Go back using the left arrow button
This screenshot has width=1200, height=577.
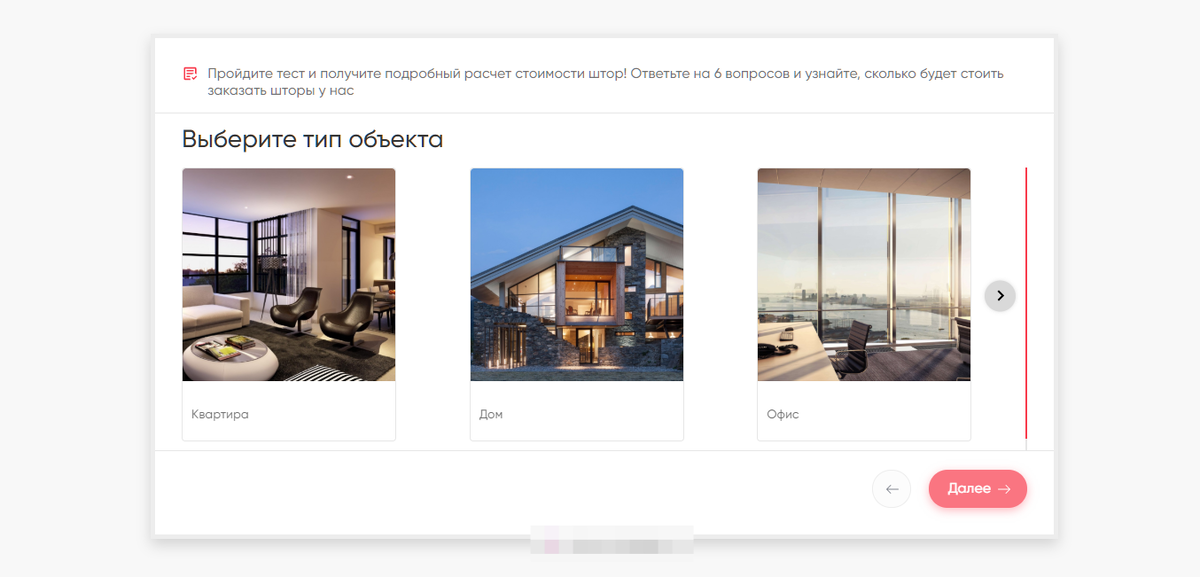tap(892, 489)
